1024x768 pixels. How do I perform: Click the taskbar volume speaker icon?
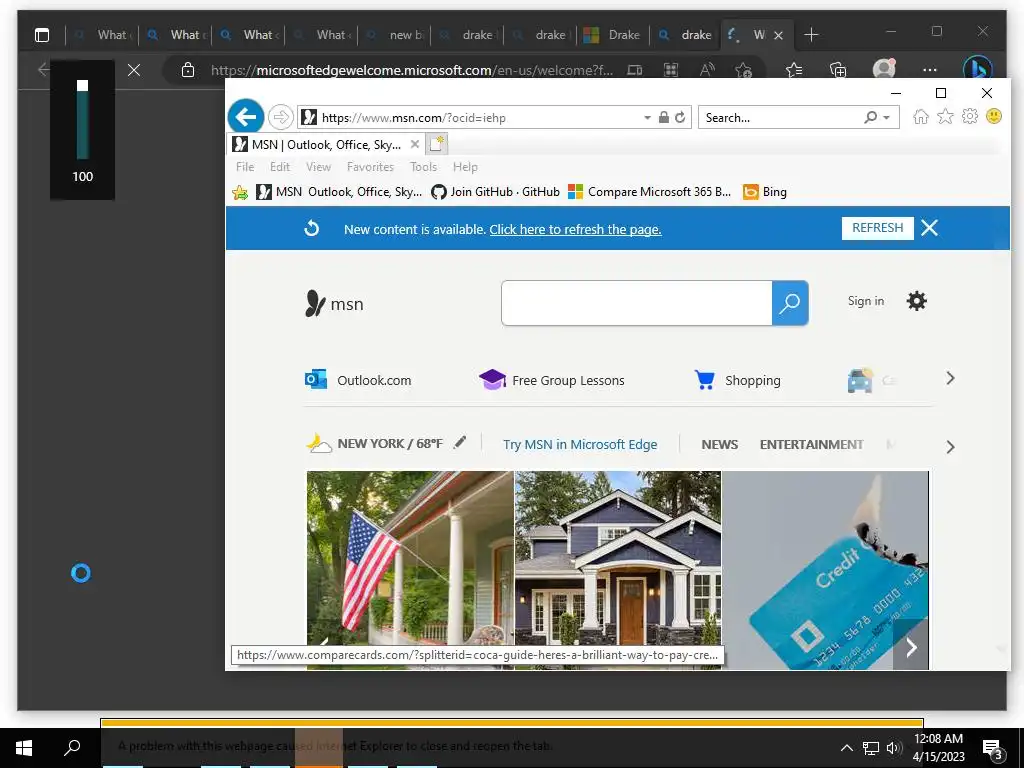893,748
